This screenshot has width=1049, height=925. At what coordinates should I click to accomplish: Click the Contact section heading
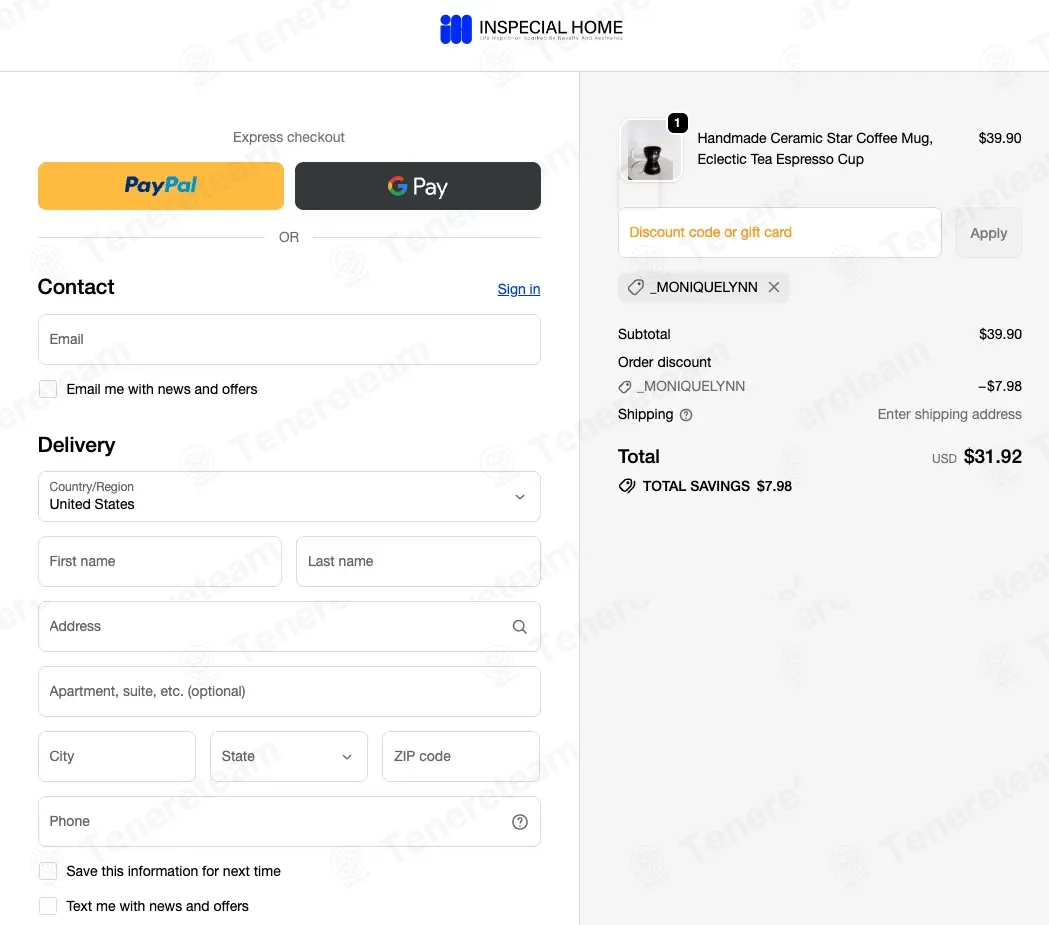76,287
